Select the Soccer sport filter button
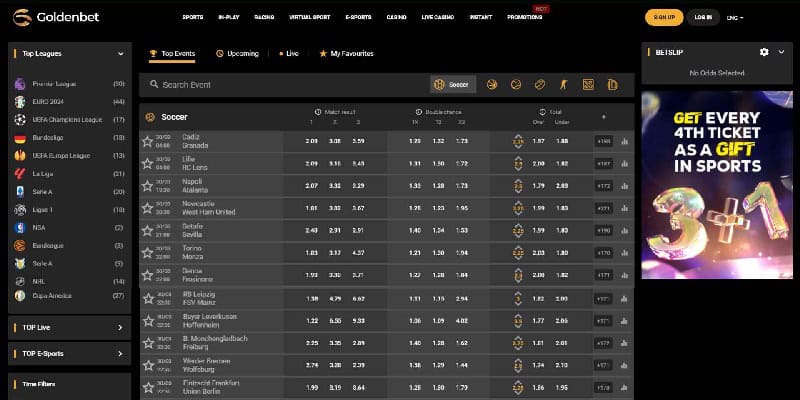800x400 pixels. pos(453,85)
